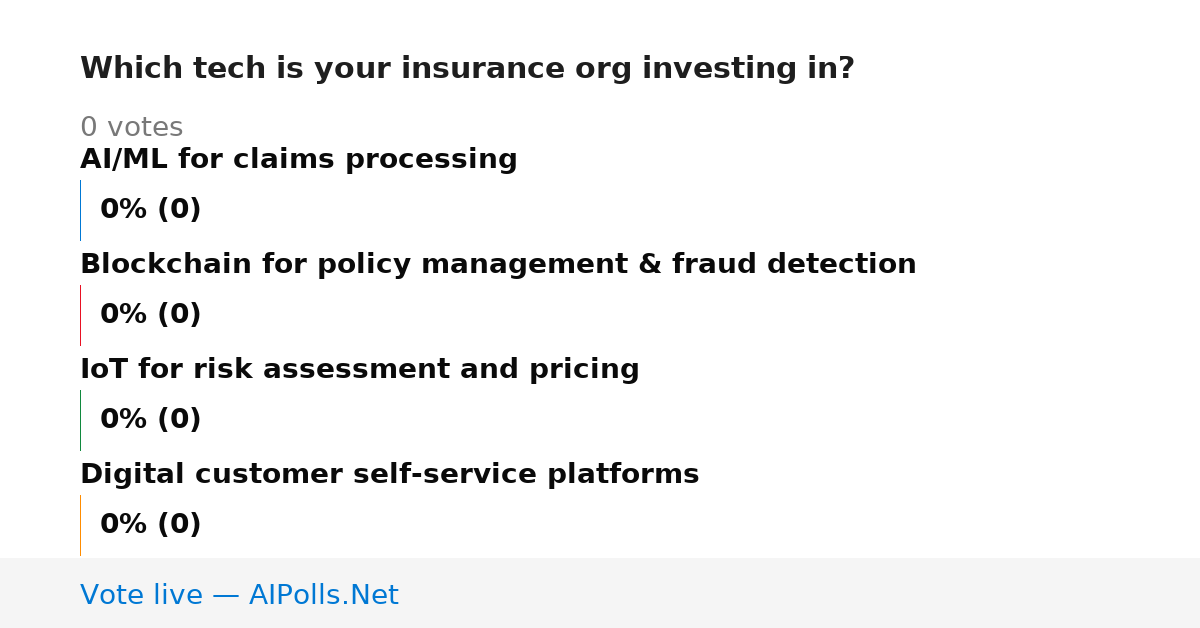
Task: Click 'AIPolls.Net' in the footer link
Action: pos(324,596)
